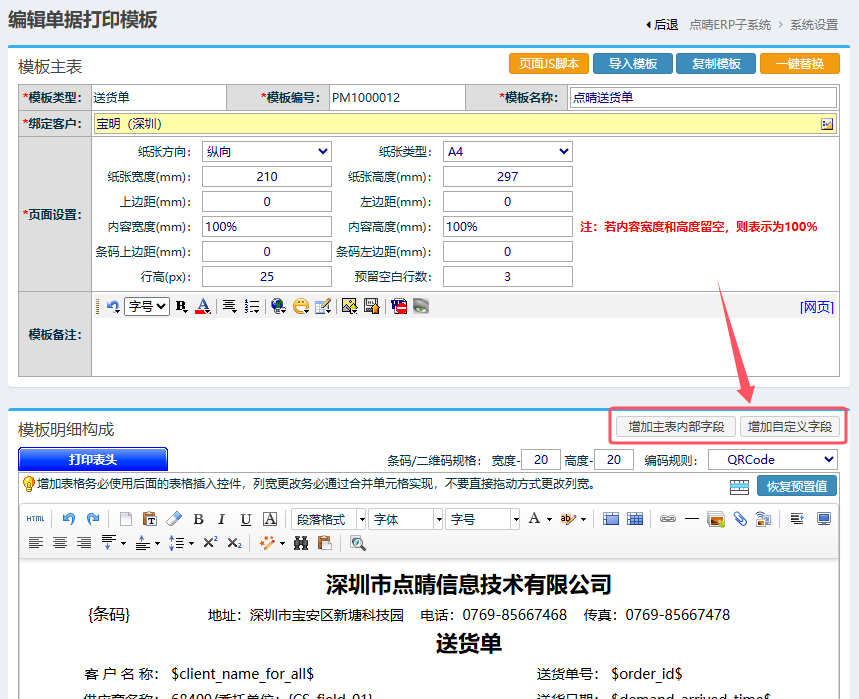Open the 纸张类型 A4 dropdown
This screenshot has width=859, height=699.
point(507,151)
